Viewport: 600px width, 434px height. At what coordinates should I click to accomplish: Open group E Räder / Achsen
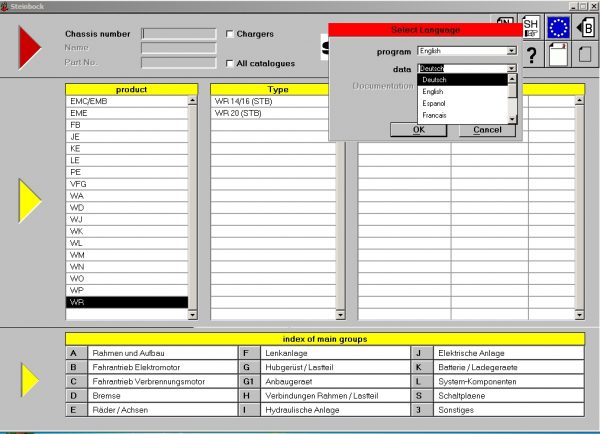tap(152, 410)
